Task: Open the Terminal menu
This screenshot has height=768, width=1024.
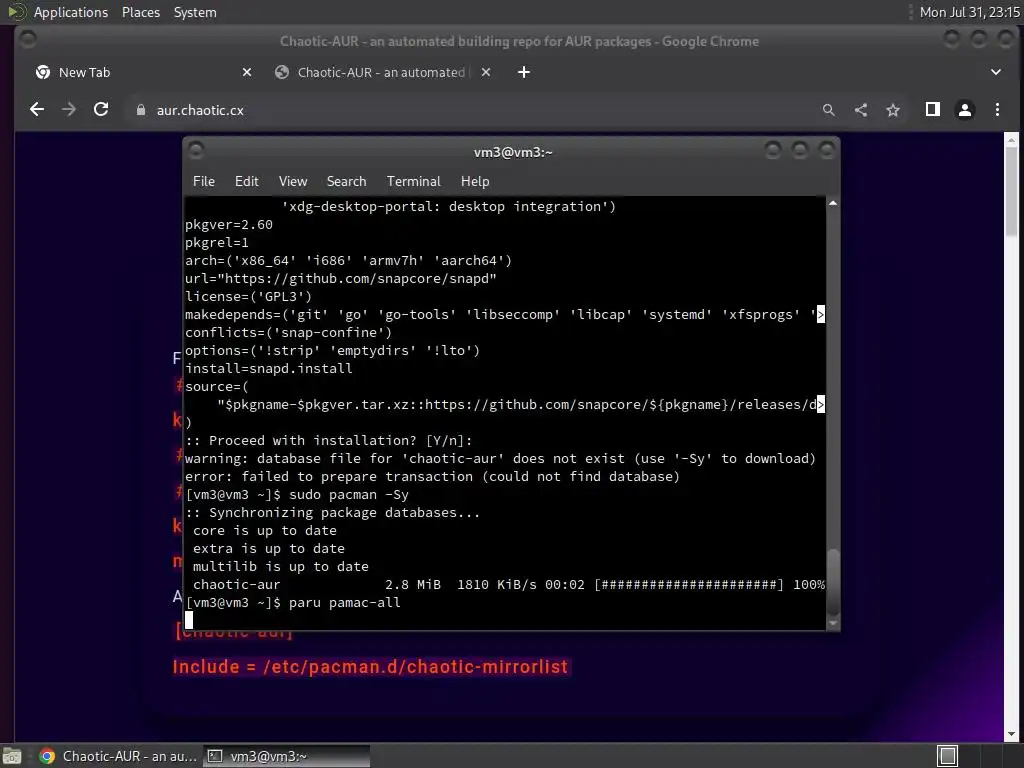Action: click(x=413, y=182)
